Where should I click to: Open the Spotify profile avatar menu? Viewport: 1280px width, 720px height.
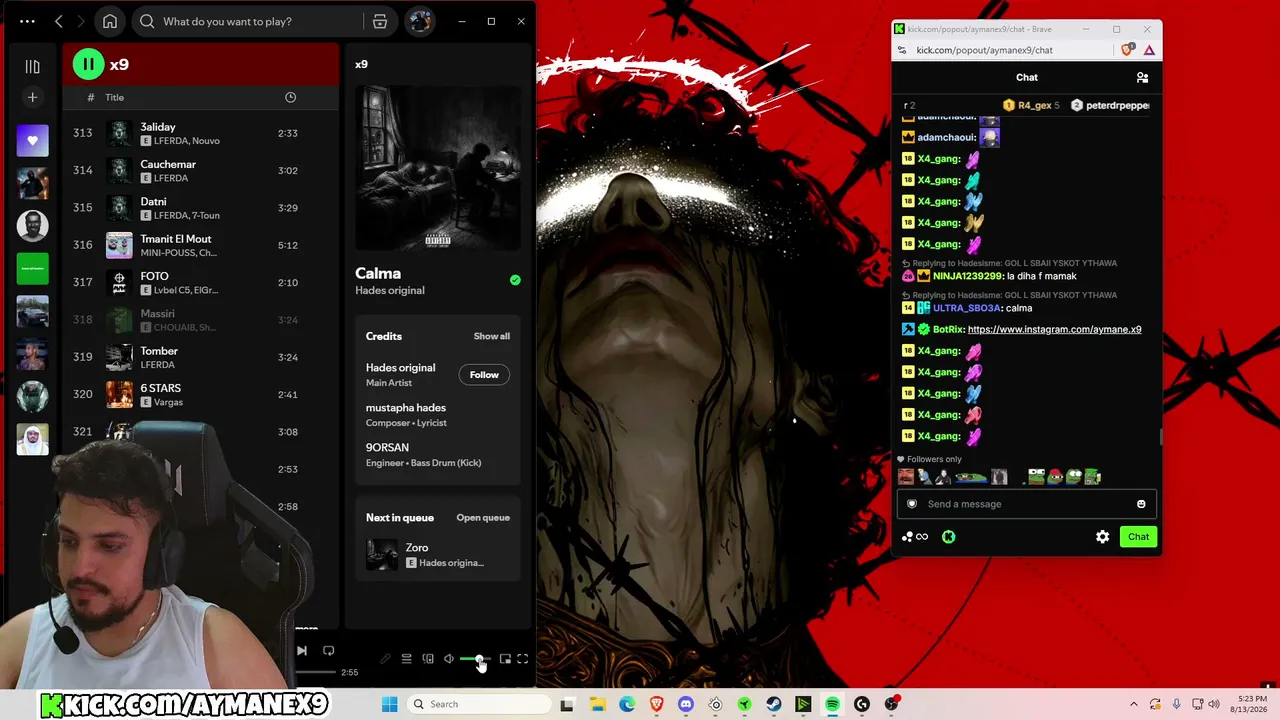pos(420,21)
